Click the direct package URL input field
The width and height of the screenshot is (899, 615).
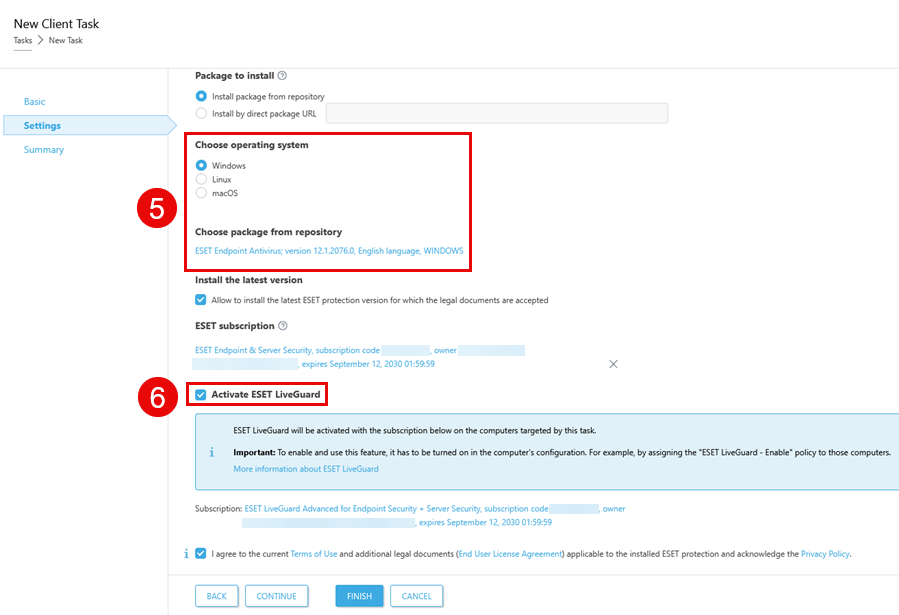tap(497, 113)
